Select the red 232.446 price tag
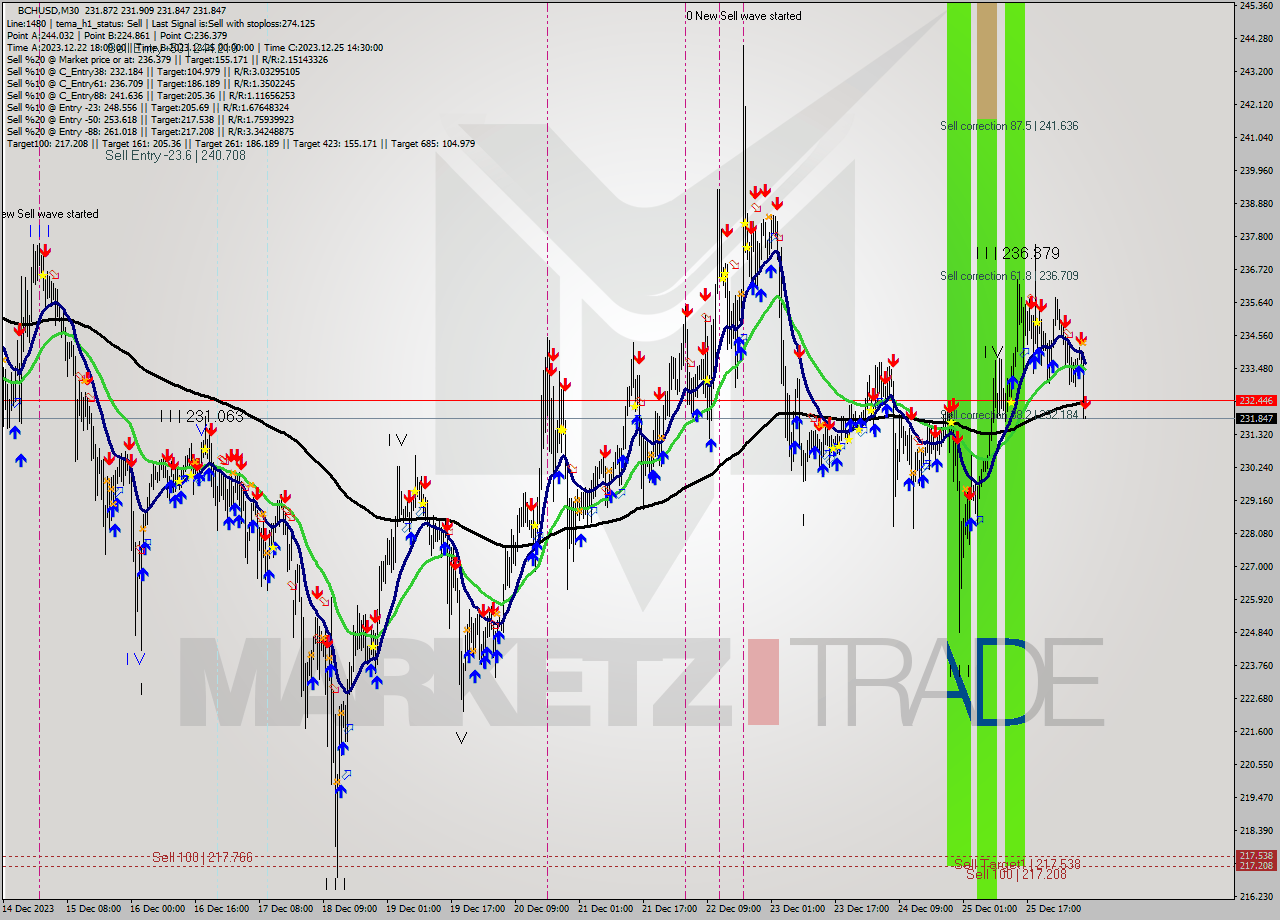The width and height of the screenshot is (1280, 920). coord(1257,400)
